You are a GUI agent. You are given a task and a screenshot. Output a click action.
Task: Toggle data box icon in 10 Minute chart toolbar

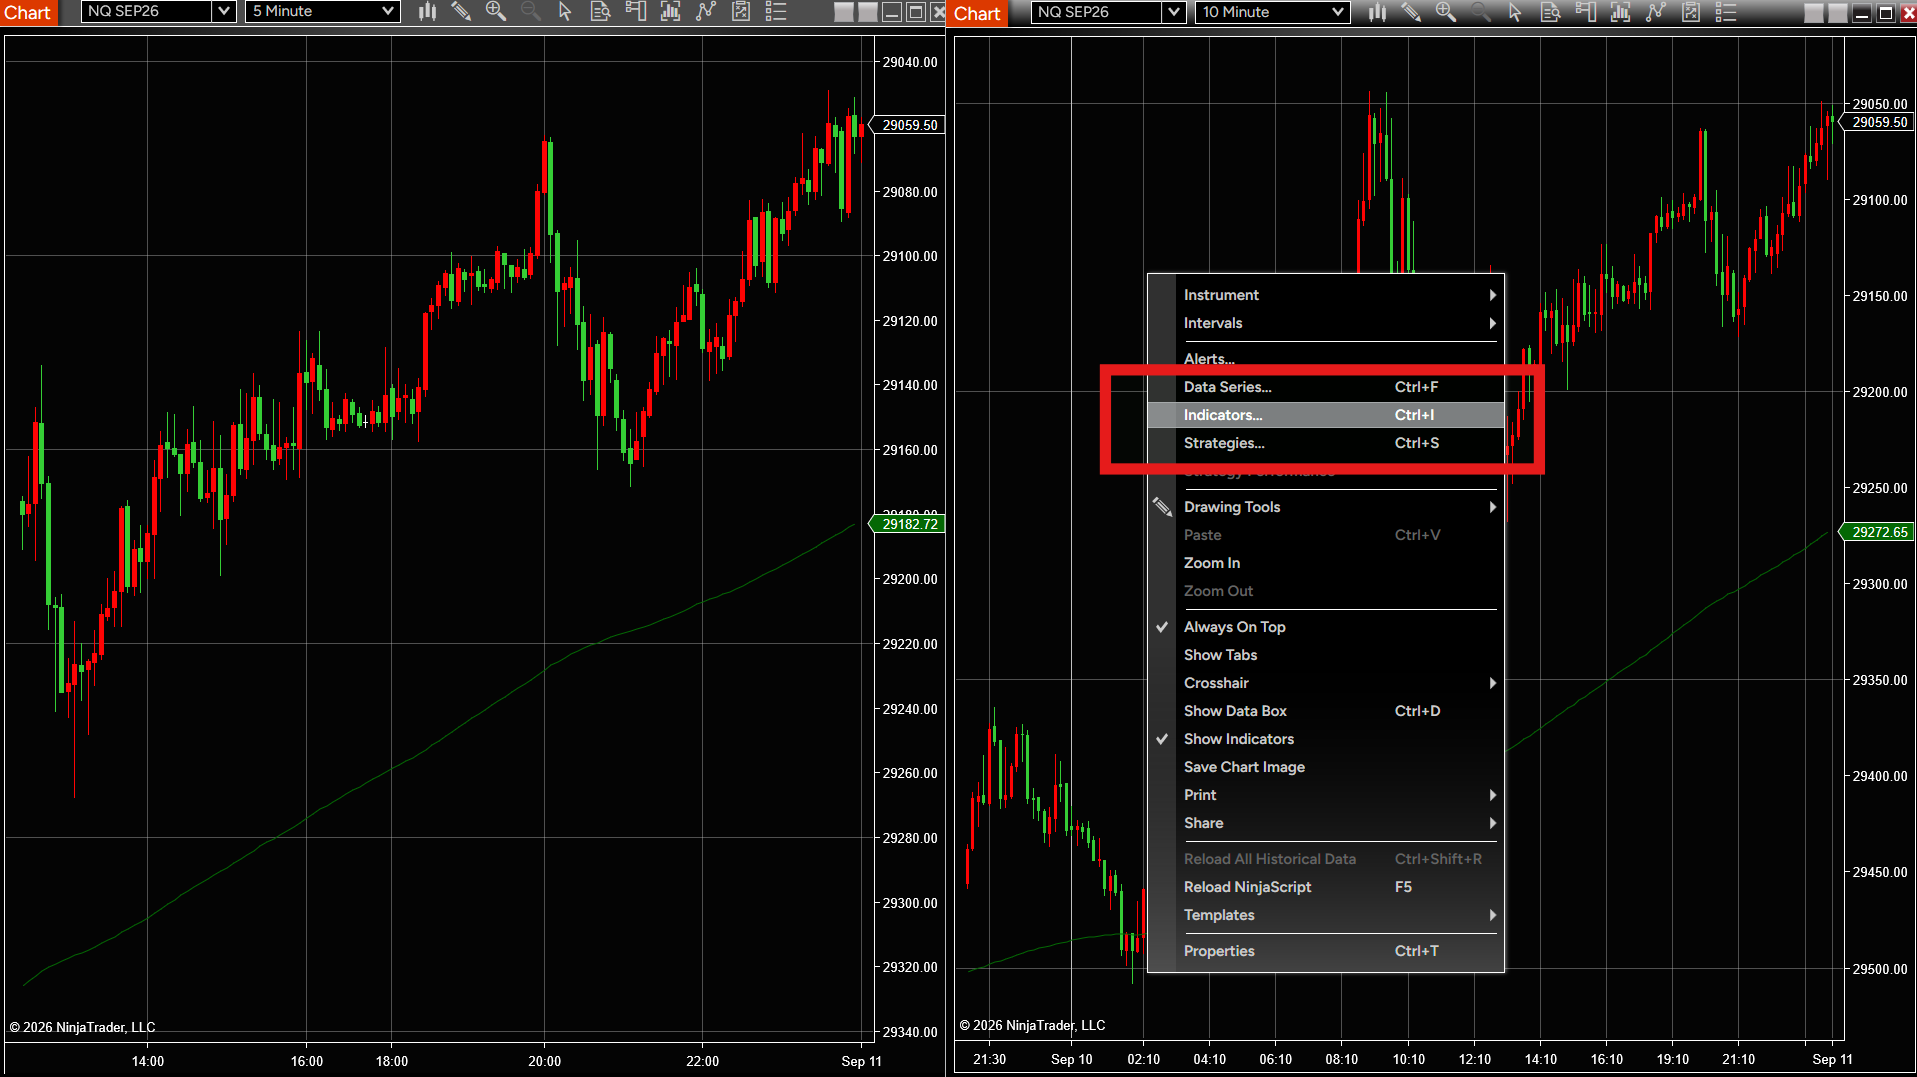1550,12
